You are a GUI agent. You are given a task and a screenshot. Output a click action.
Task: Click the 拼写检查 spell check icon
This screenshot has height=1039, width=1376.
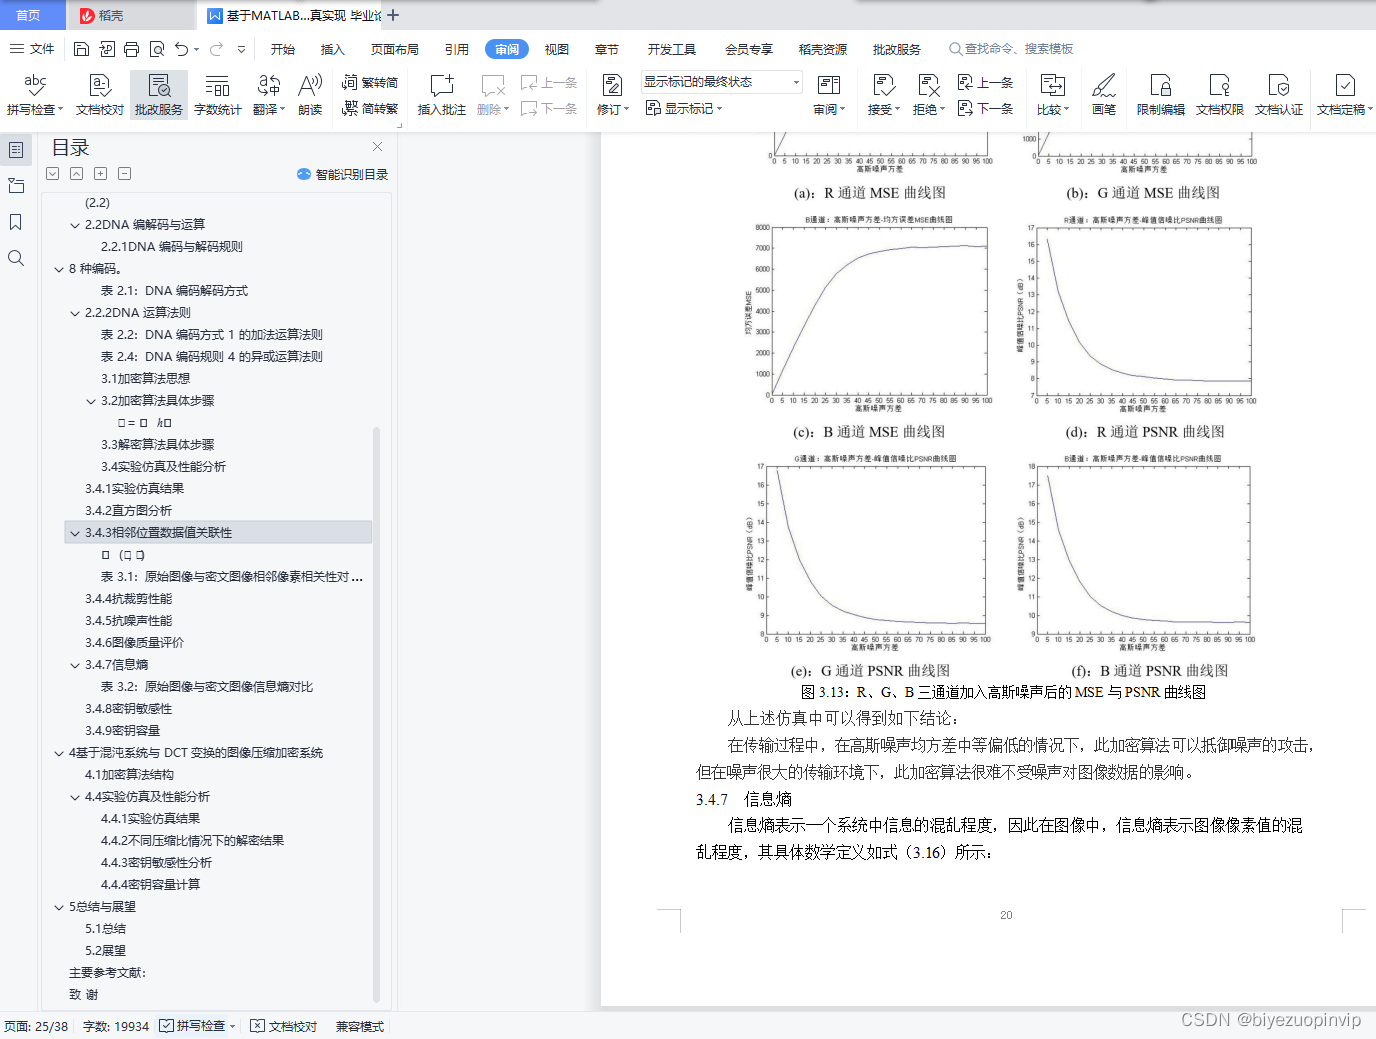(x=35, y=87)
